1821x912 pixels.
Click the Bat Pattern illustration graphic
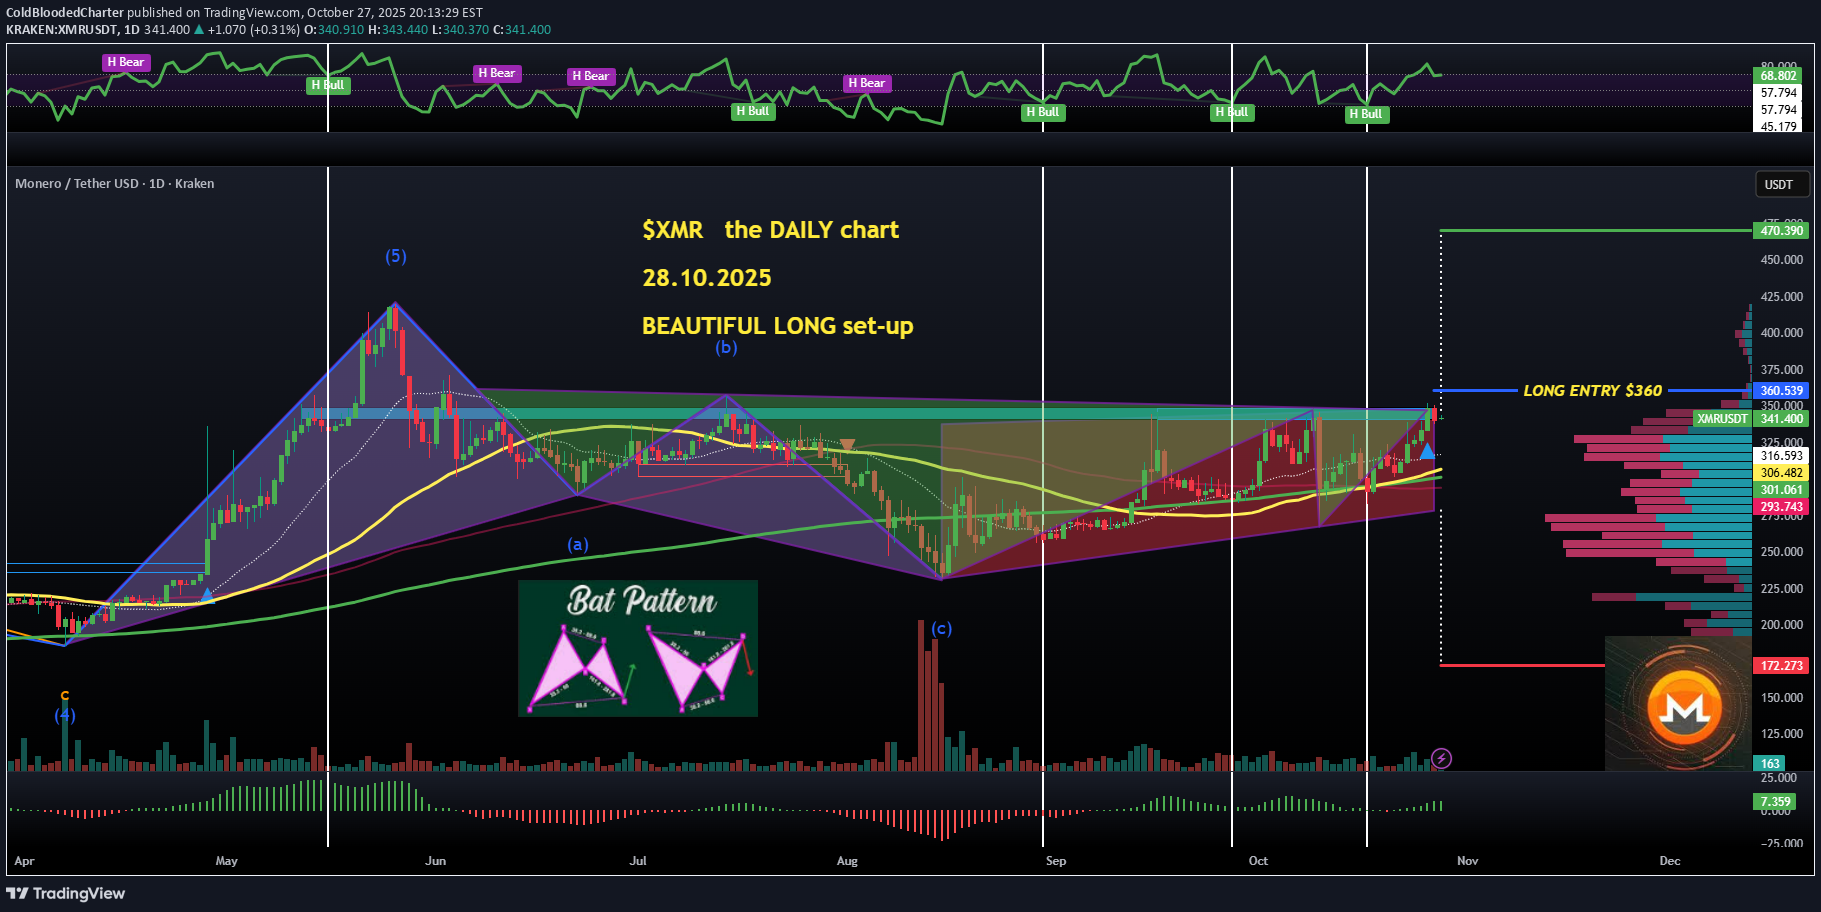(638, 648)
